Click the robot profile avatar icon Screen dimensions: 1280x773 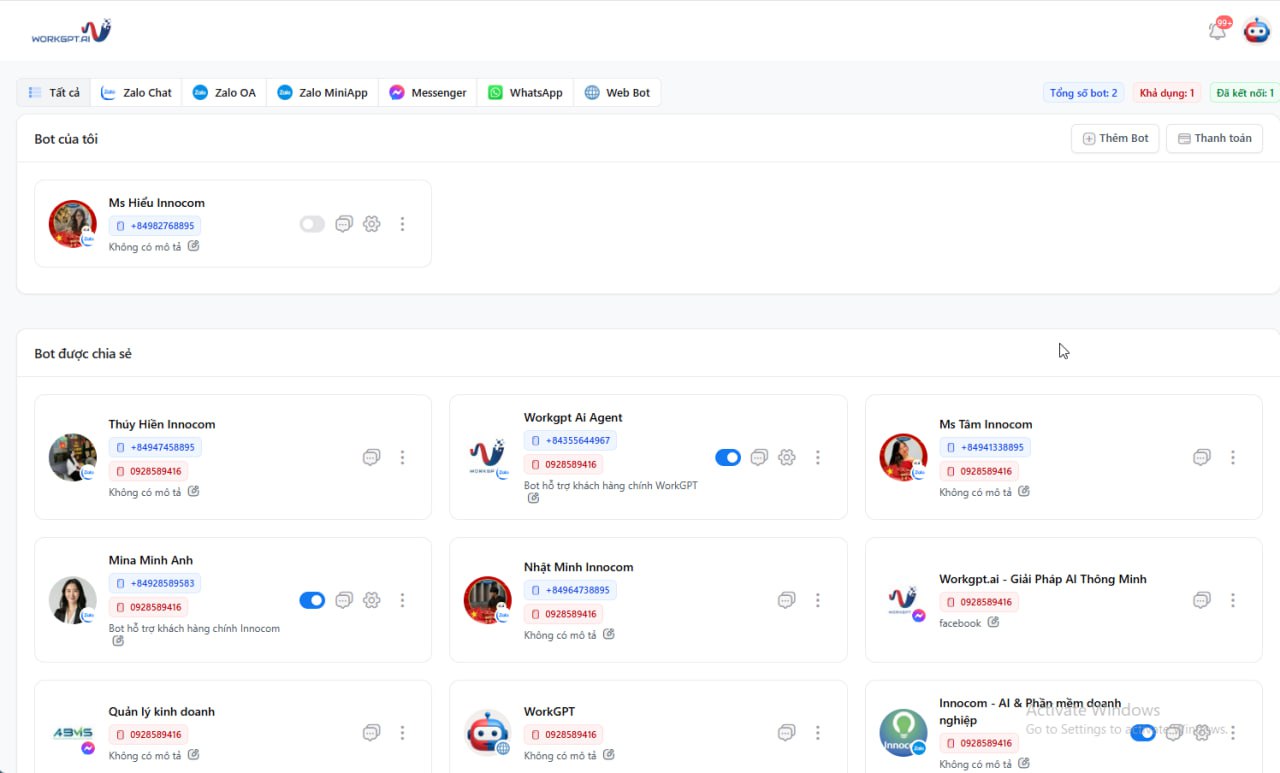tap(1256, 31)
